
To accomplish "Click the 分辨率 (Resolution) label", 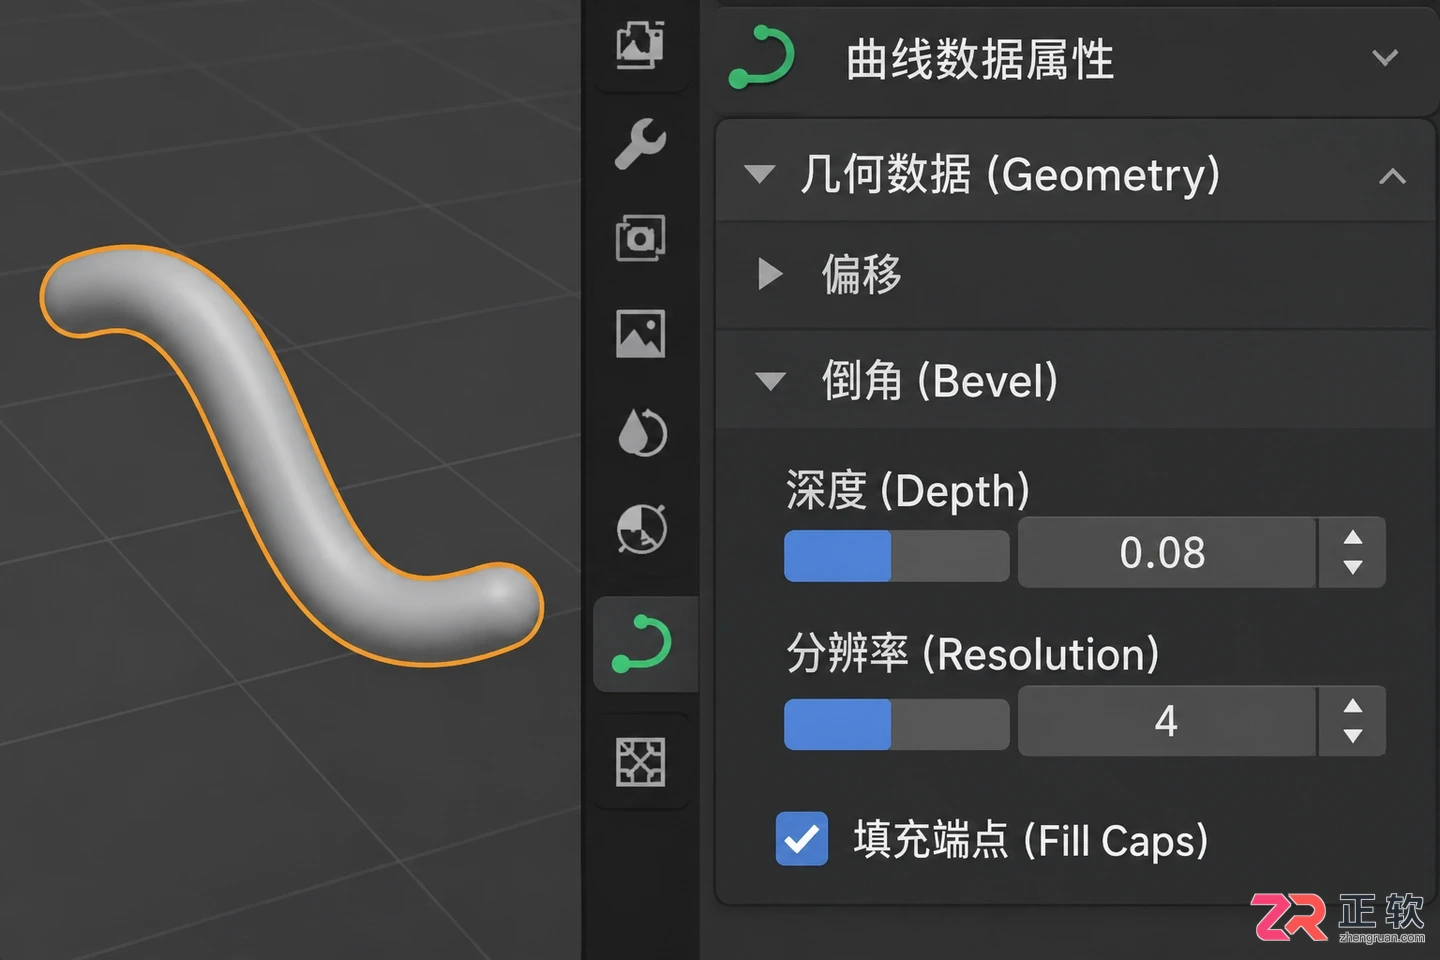I will (972, 654).
